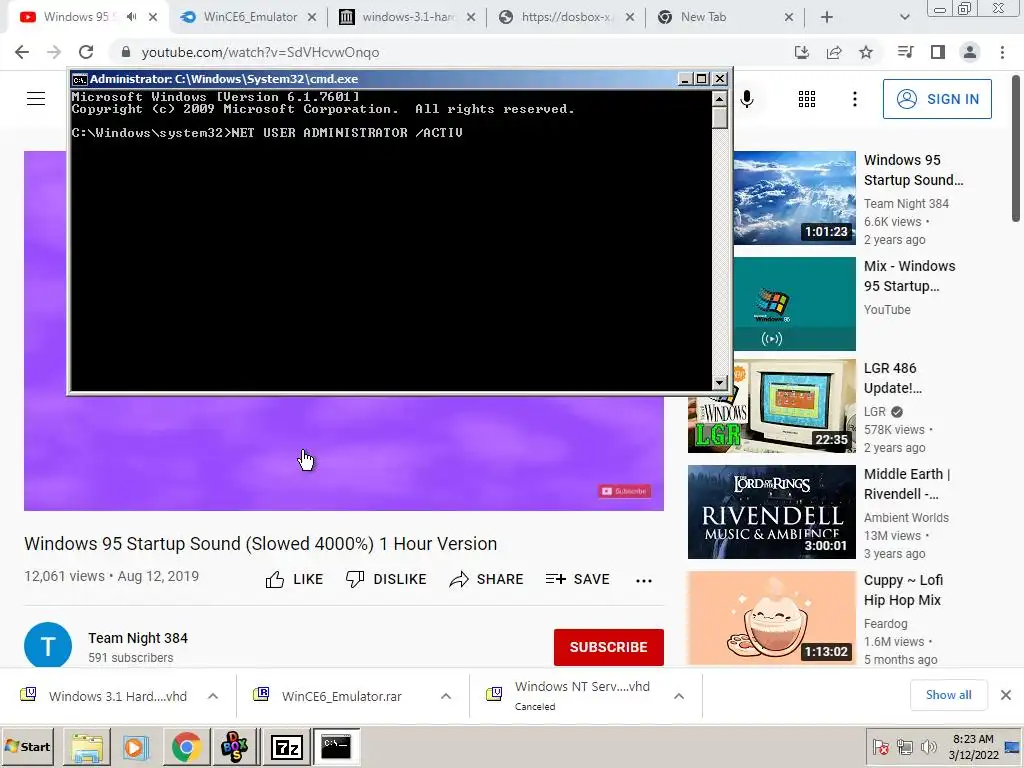Click the address bar URL
Viewport: 1024px width, 768px height.
[260, 52]
